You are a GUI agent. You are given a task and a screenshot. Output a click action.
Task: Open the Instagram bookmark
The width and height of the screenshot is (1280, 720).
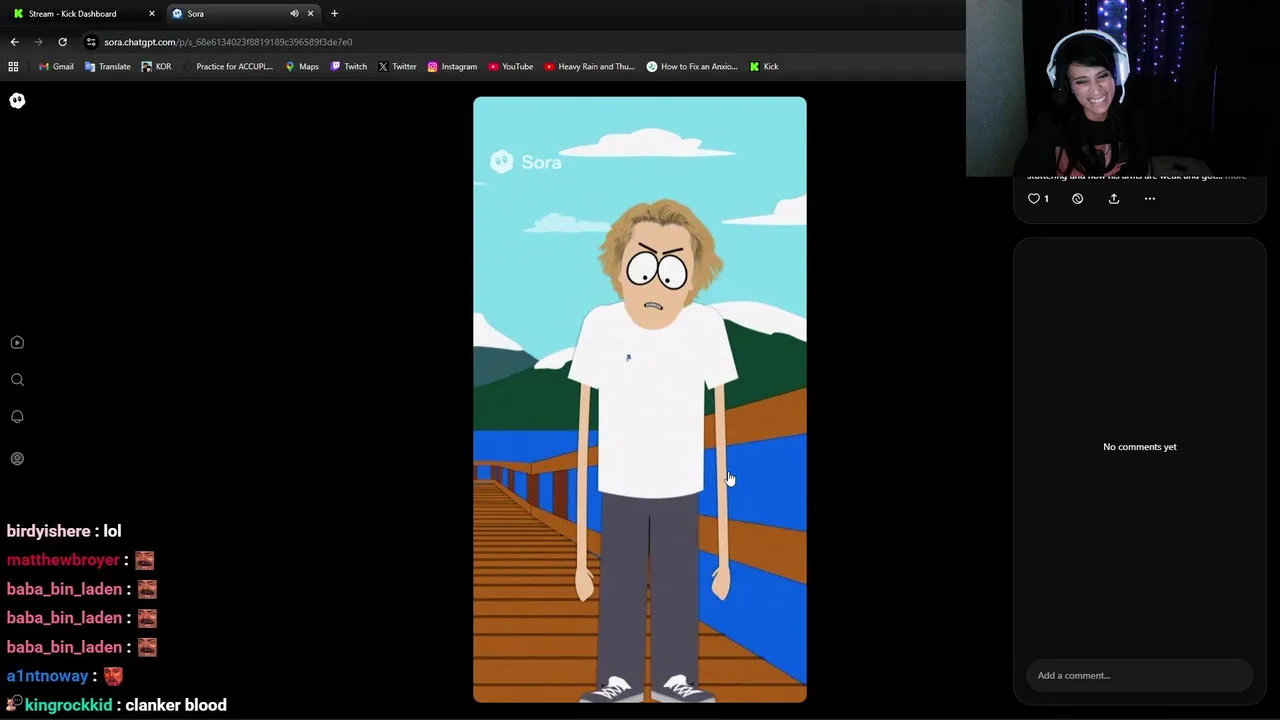pyautogui.click(x=452, y=67)
